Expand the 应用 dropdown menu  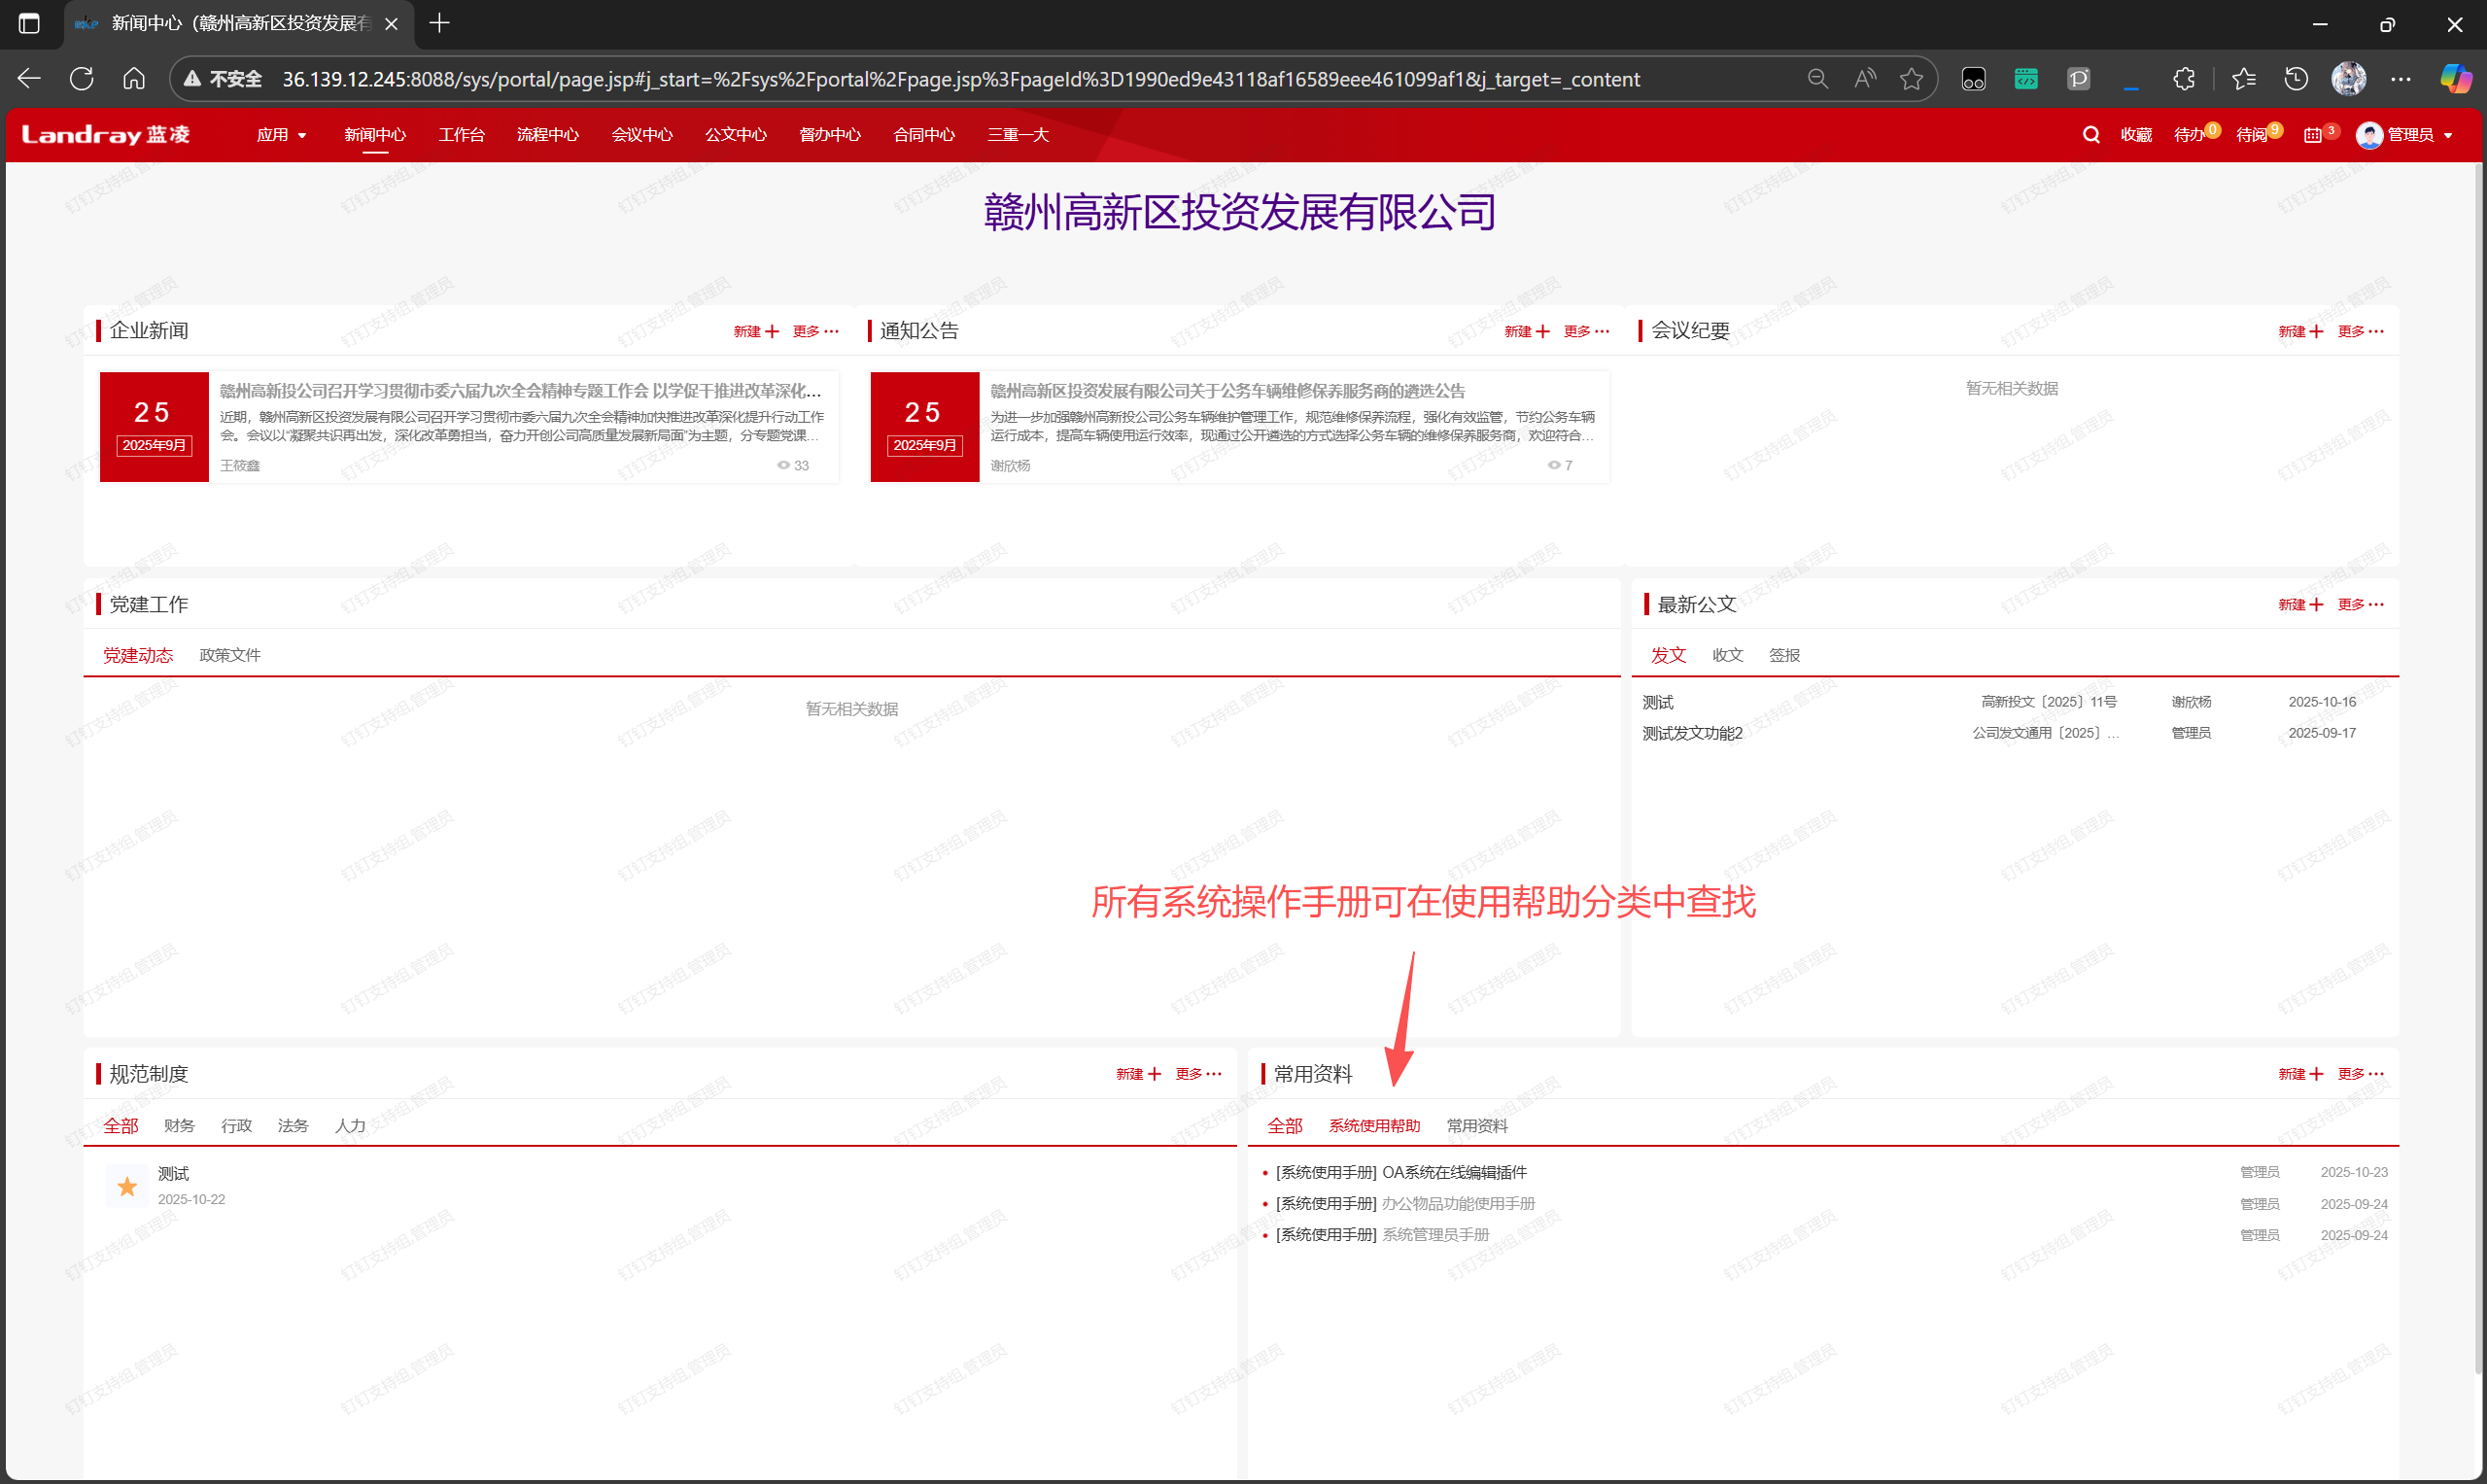[281, 135]
